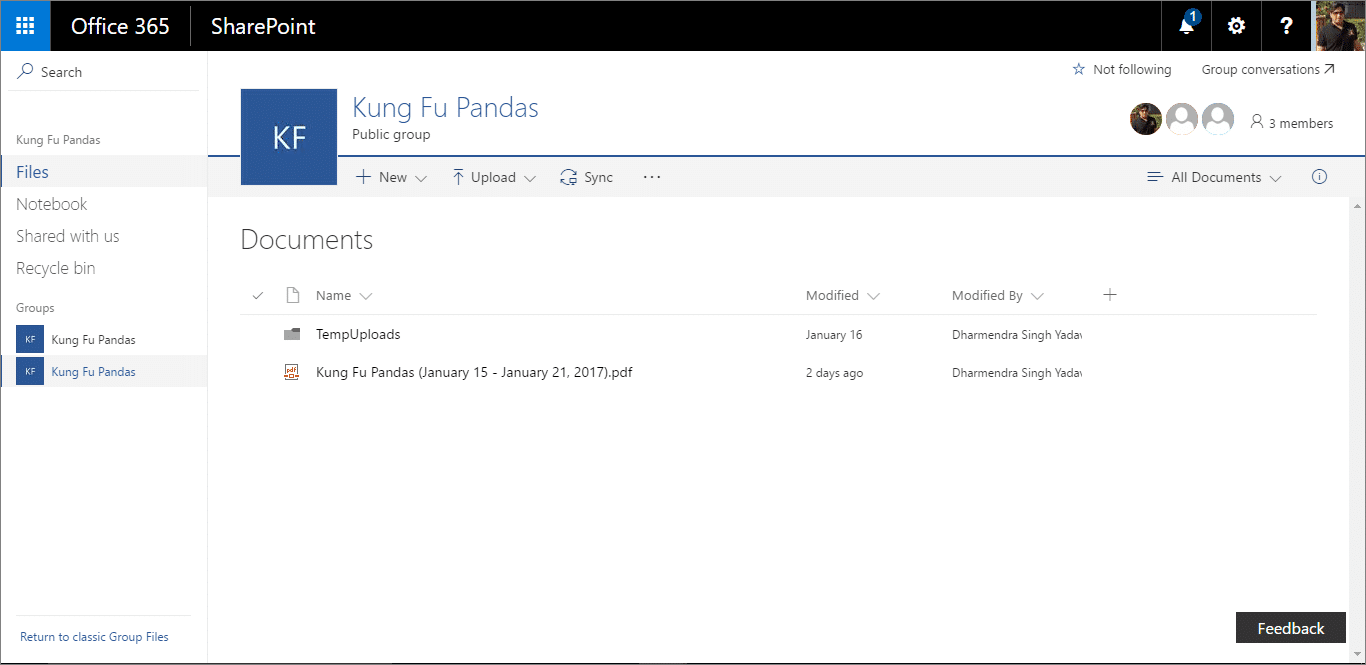Viewport: 1366px width, 665px height.
Task: Open the Office 365 app launcher grid
Action: (x=25, y=26)
